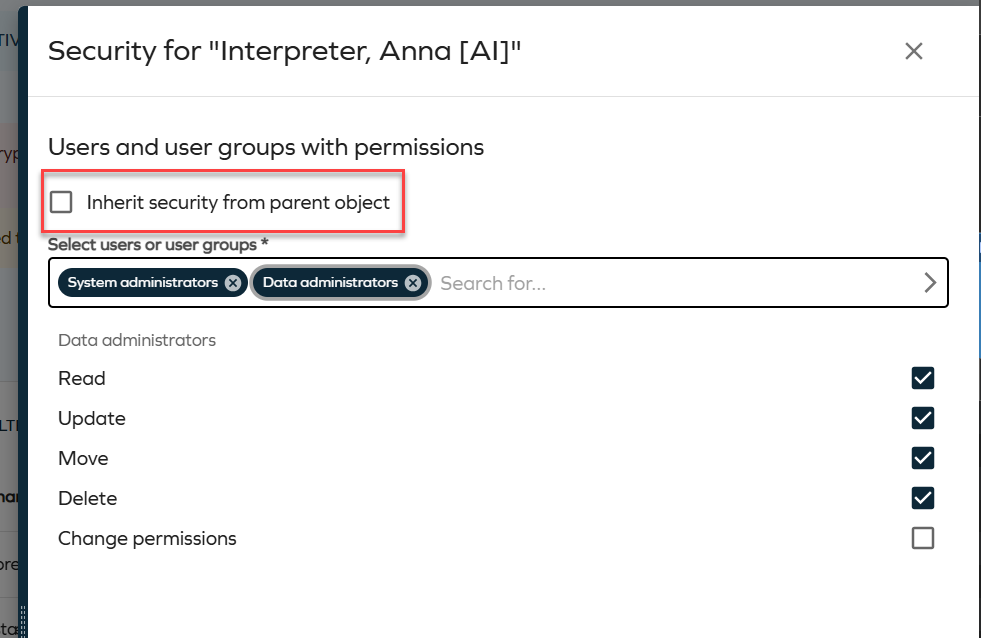
Task: Click the "Read" permission row label
Action: 81,378
